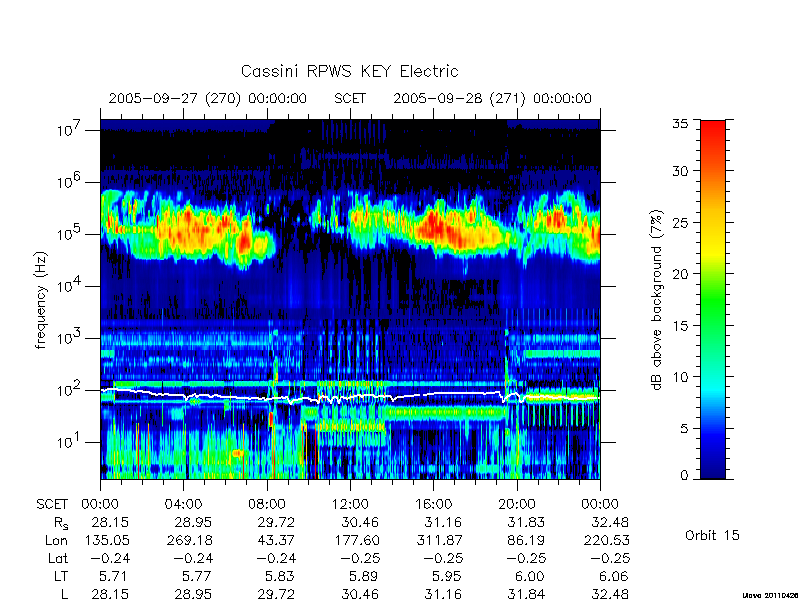The height and width of the screenshot is (600, 800).
Task: Click the 10^1 frequency tick label
Action: [x=70, y=442]
